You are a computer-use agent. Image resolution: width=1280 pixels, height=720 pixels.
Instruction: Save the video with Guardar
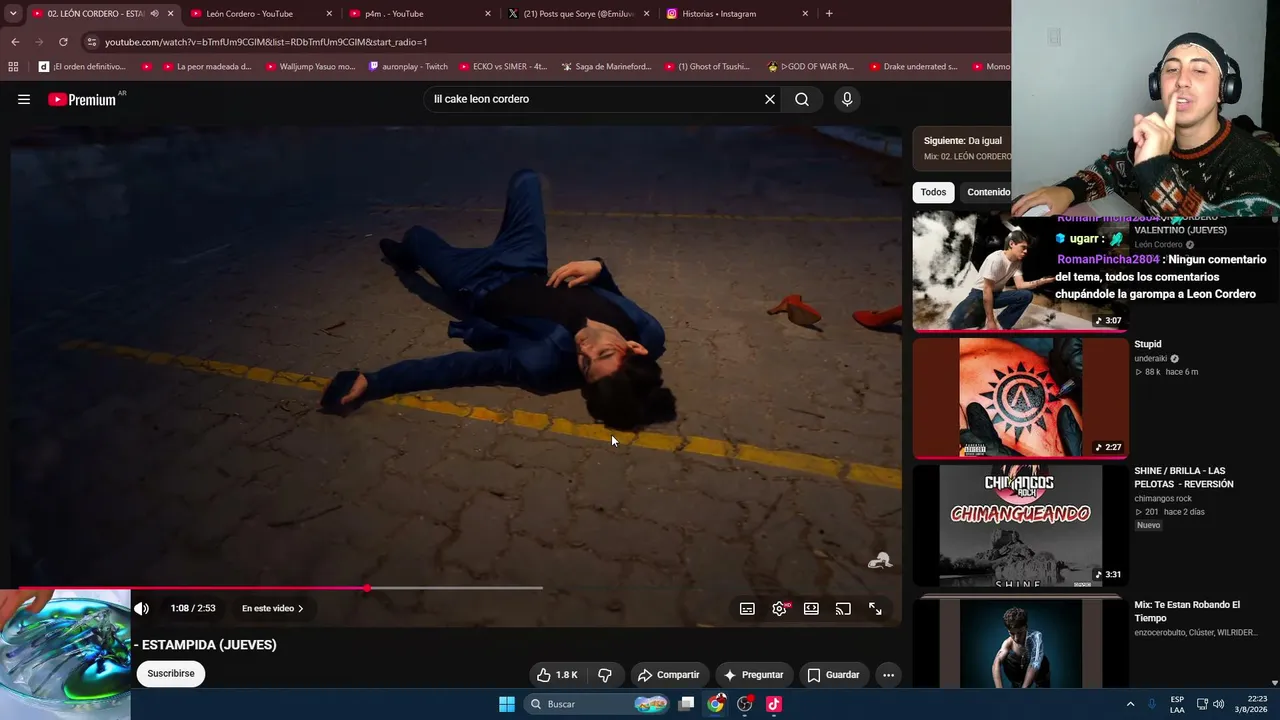(834, 675)
